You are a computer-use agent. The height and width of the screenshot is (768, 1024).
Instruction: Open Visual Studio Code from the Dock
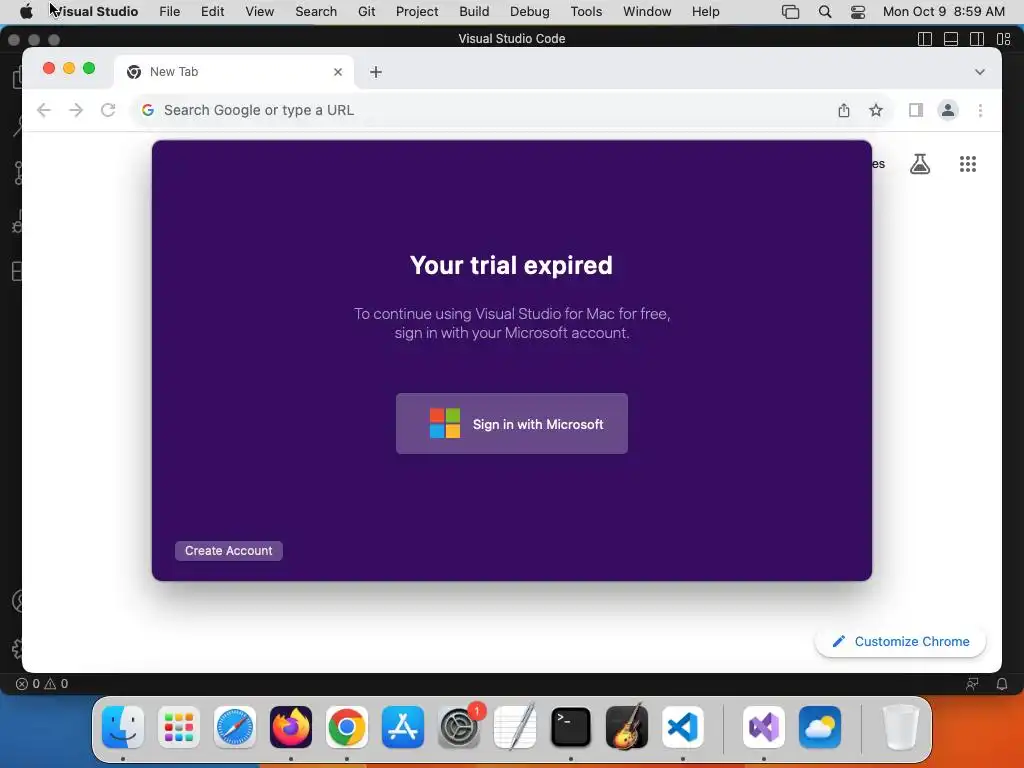coord(682,726)
